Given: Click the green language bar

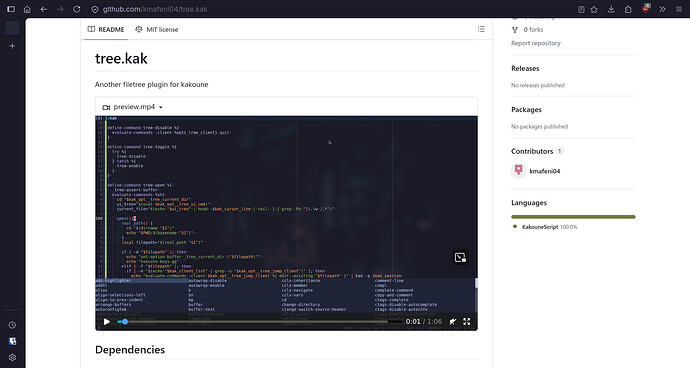Looking at the screenshot, I should click(x=573, y=217).
